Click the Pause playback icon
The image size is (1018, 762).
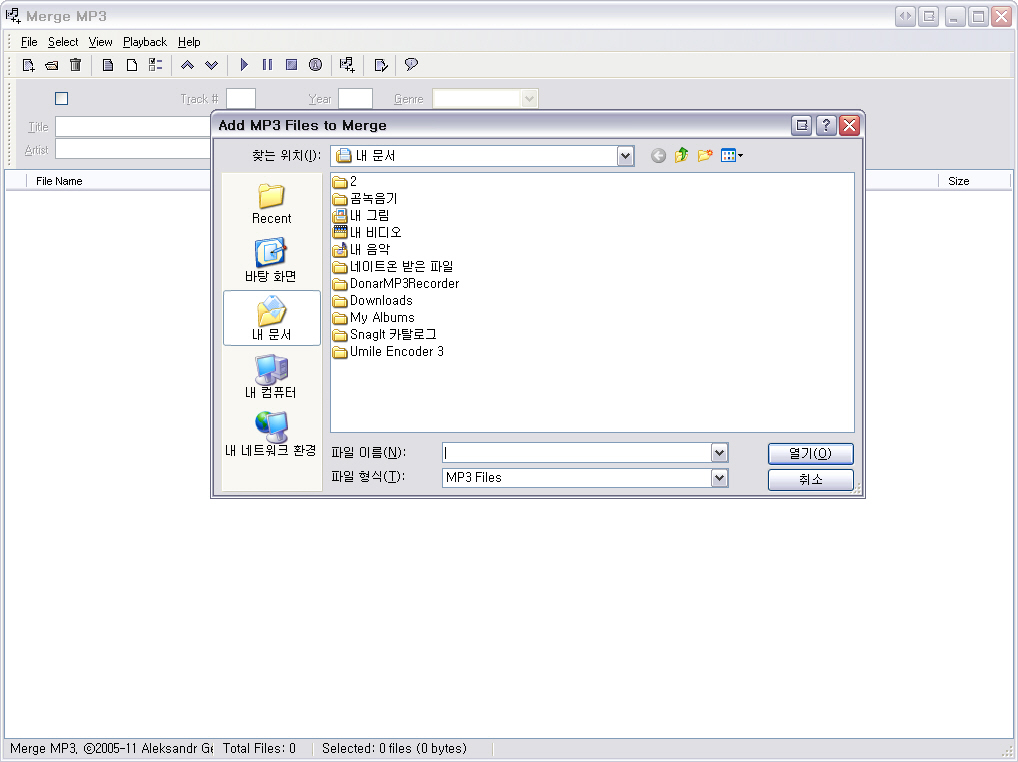tap(267, 65)
